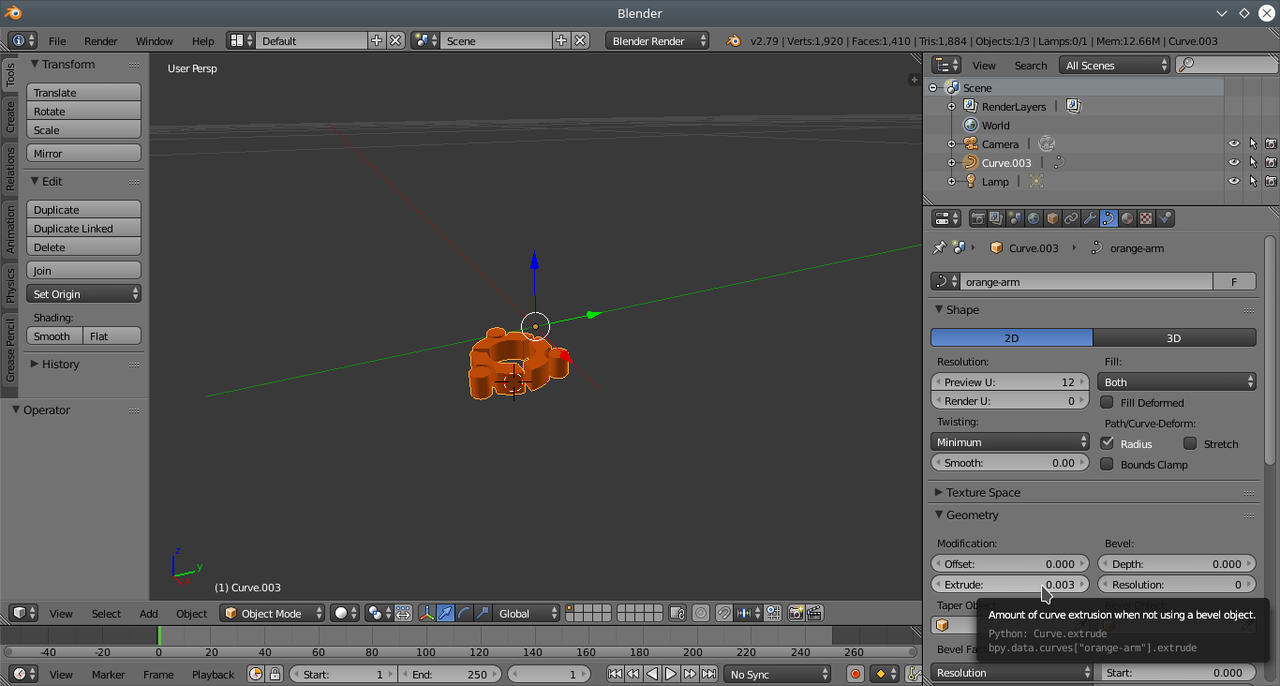This screenshot has height=686, width=1280.
Task: Click the Mirror button
Action: pos(84,153)
